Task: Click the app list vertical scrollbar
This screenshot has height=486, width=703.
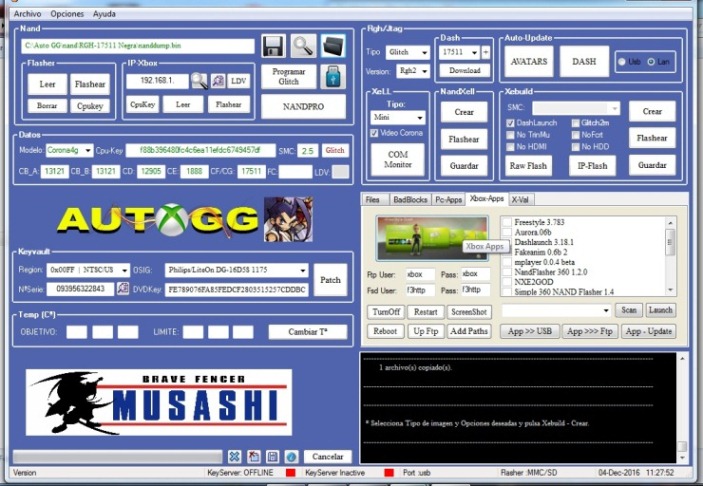Action: [670, 257]
